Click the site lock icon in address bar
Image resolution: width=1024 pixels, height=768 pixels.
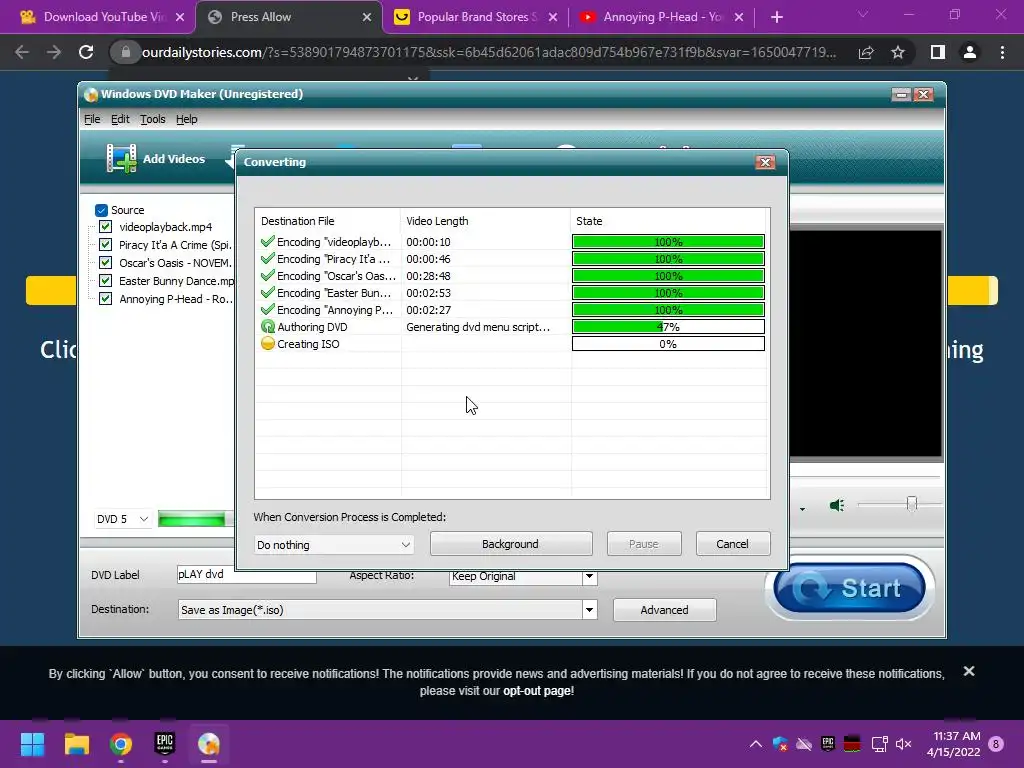click(x=126, y=52)
